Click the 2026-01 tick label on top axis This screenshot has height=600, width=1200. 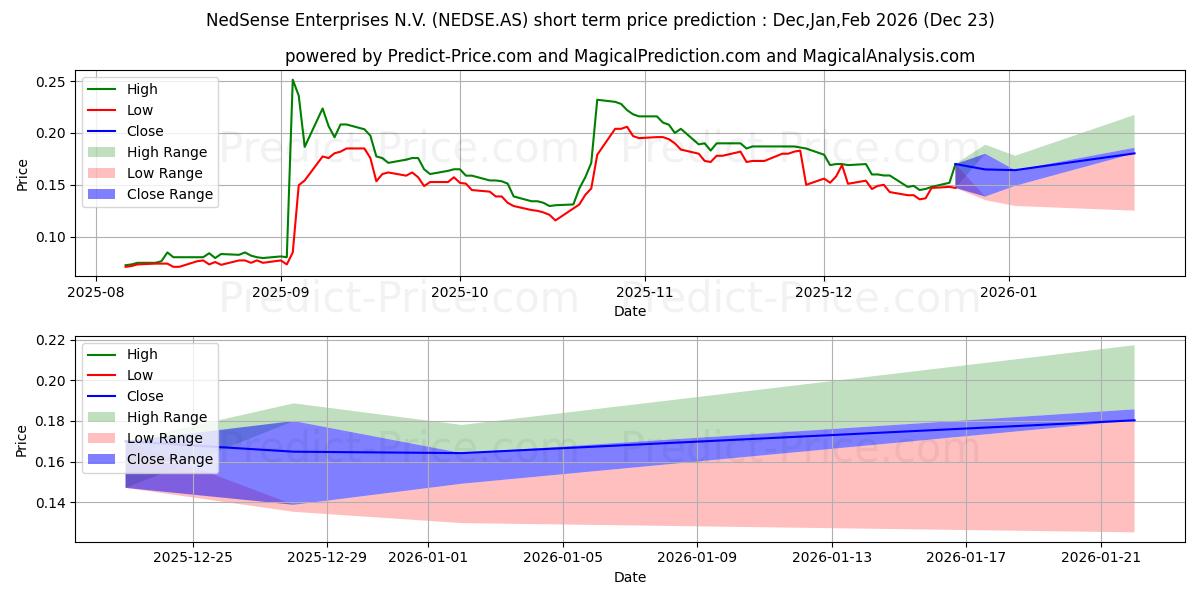click(x=1009, y=292)
